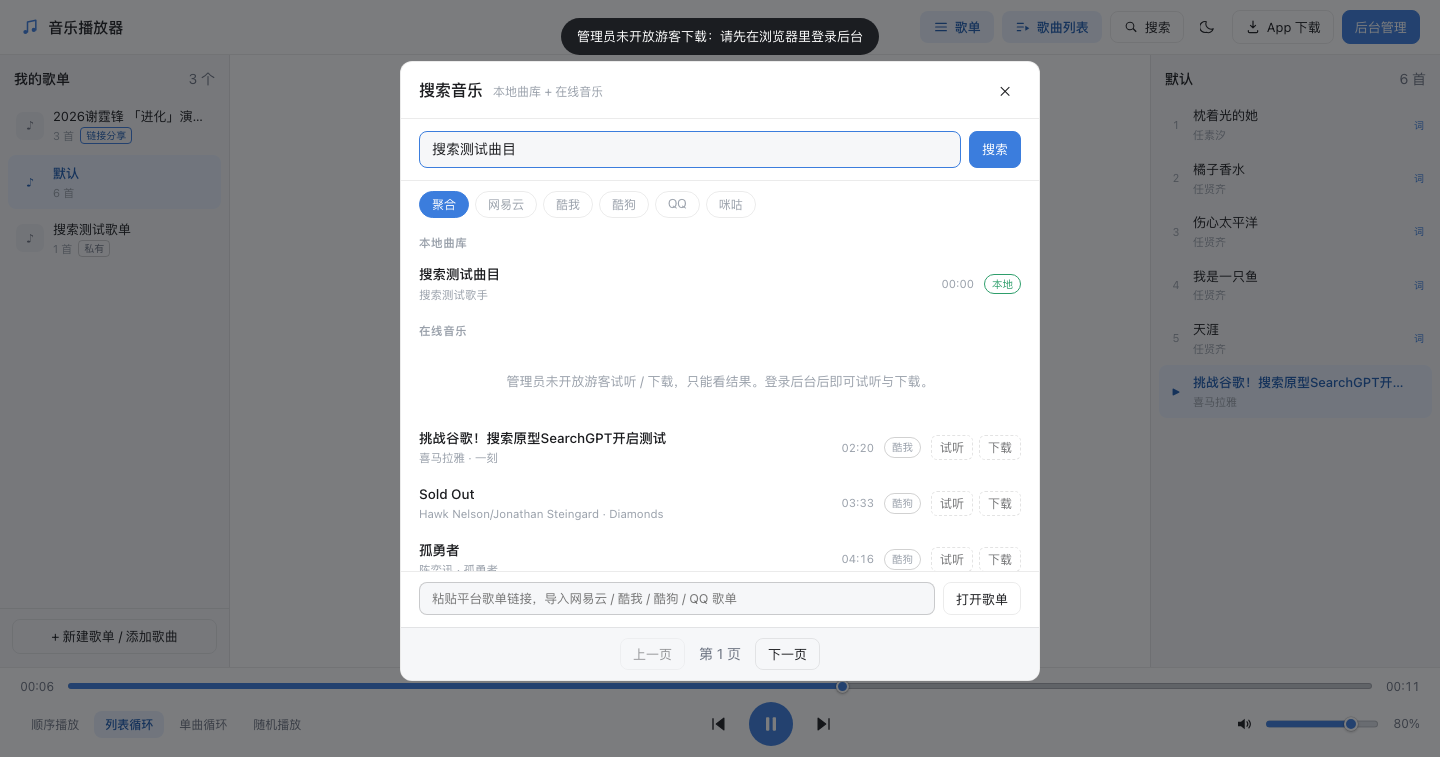Click the 词 lyrics icon for 枕着光的她

pyautogui.click(x=1419, y=125)
